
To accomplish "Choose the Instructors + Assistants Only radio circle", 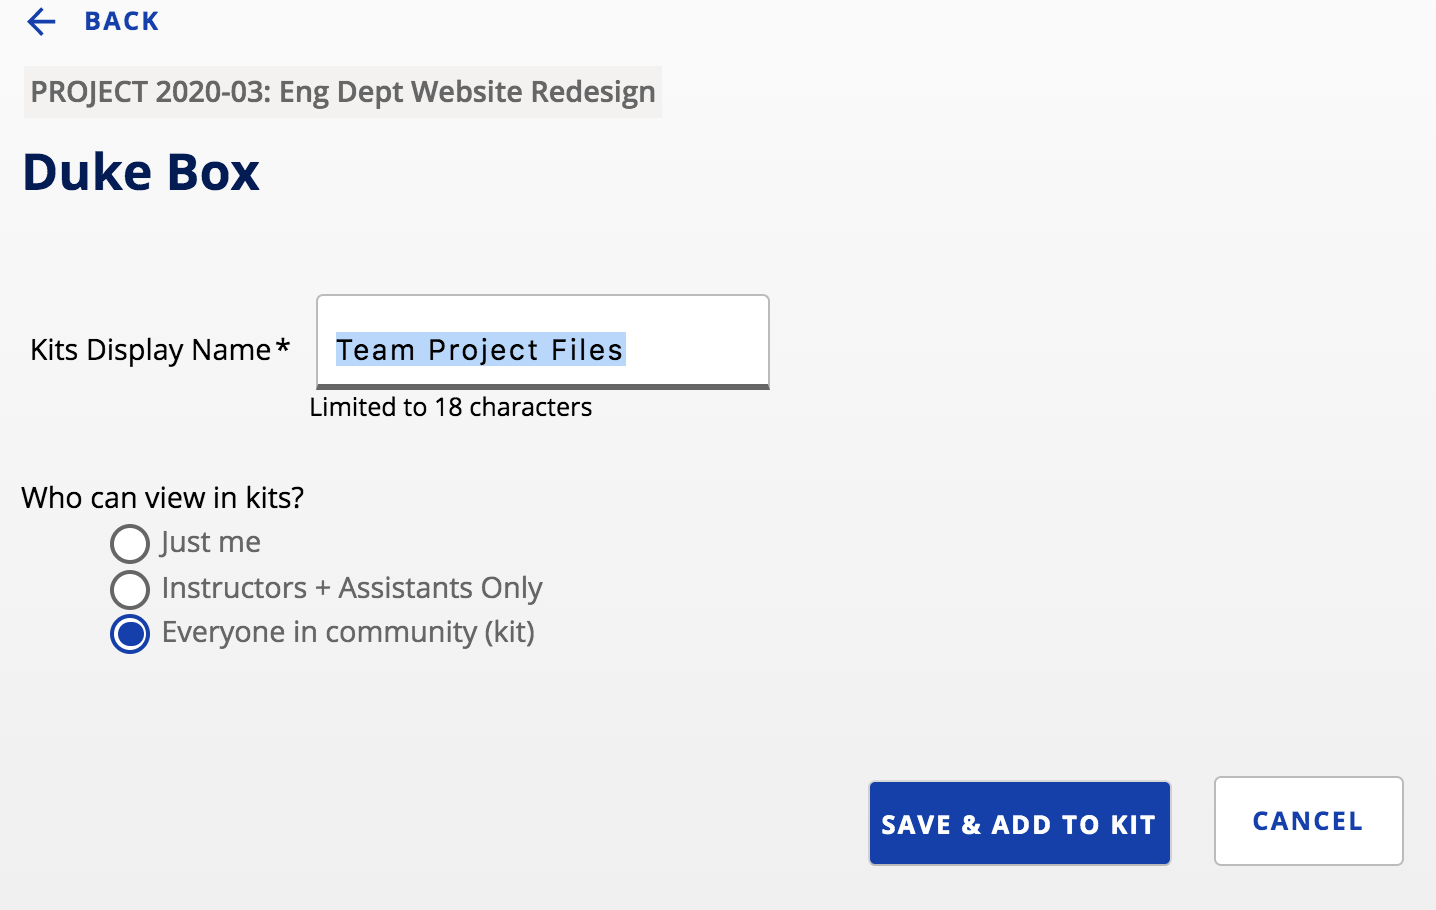I will [130, 589].
